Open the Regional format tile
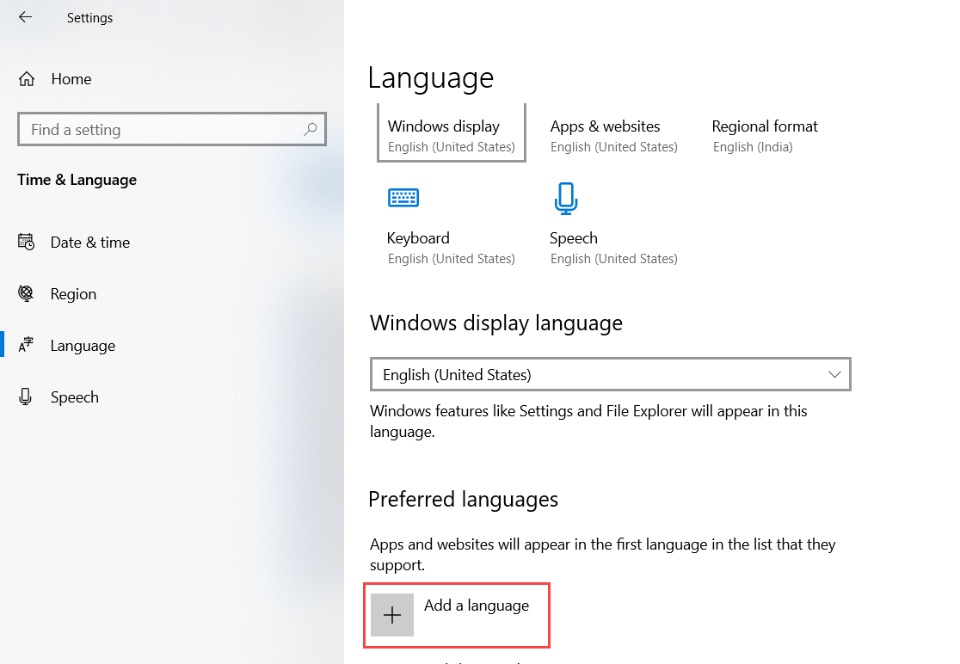 (764, 135)
